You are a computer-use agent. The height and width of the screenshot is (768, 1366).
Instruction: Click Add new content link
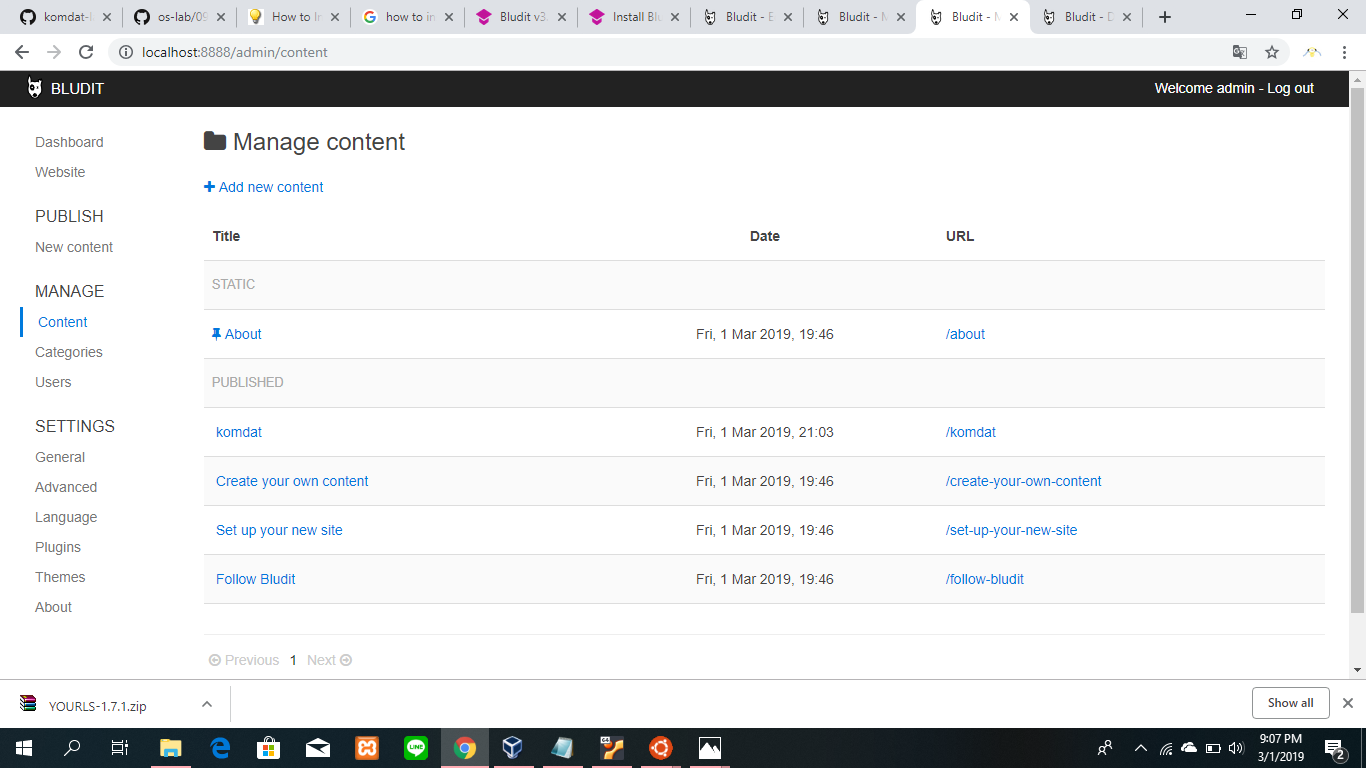point(264,187)
